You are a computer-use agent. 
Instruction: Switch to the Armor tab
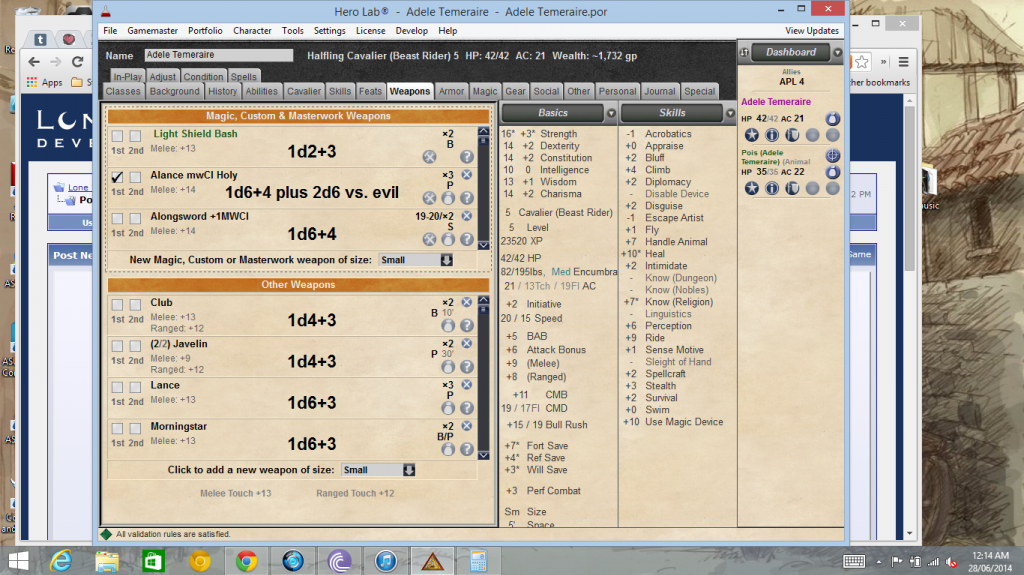[451, 91]
